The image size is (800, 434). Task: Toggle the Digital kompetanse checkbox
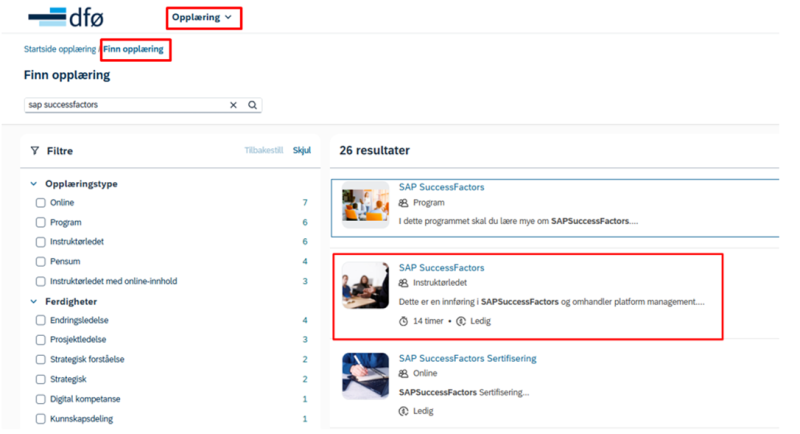click(40, 399)
